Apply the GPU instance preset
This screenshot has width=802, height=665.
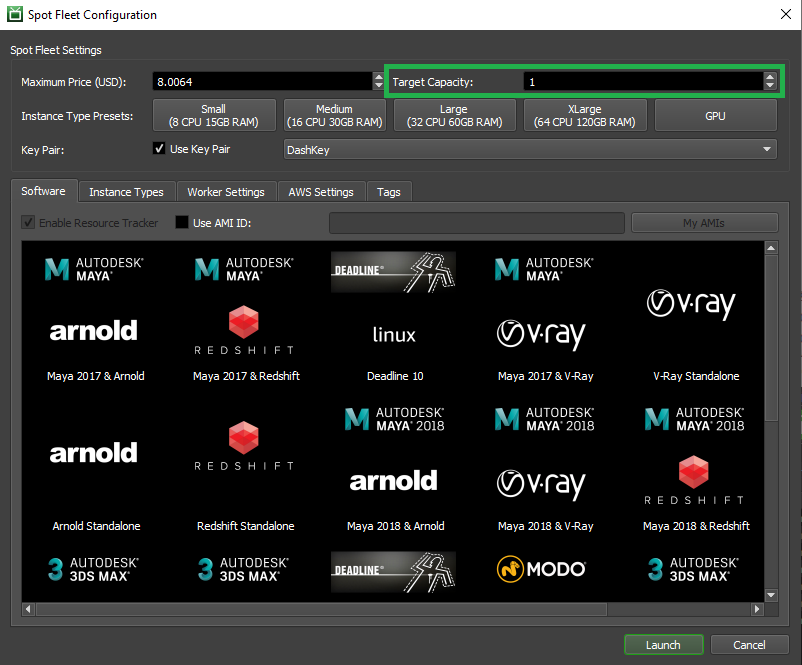[x=715, y=116]
